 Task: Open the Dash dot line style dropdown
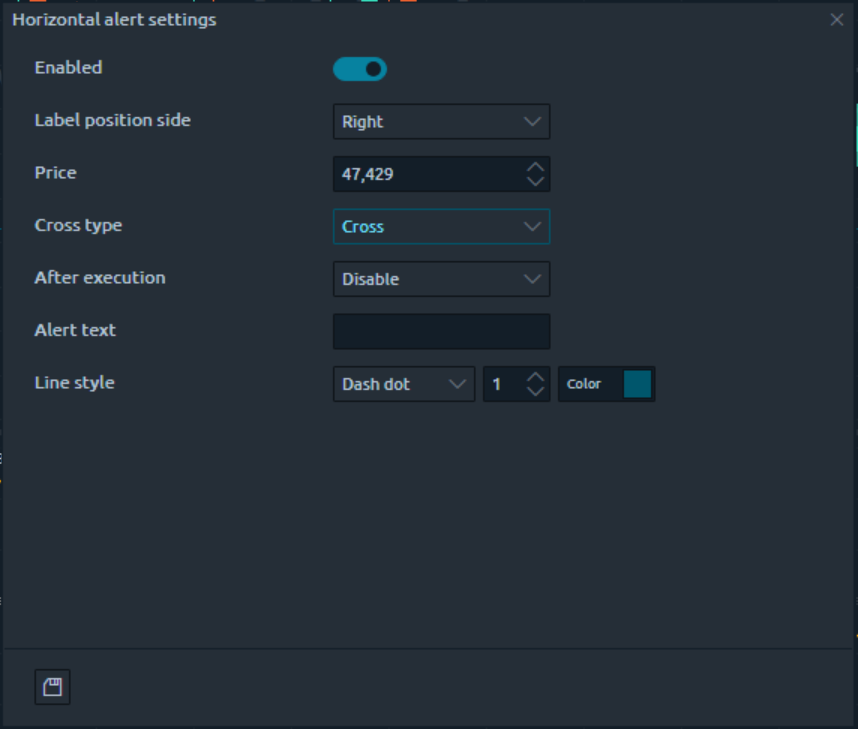[x=403, y=384]
